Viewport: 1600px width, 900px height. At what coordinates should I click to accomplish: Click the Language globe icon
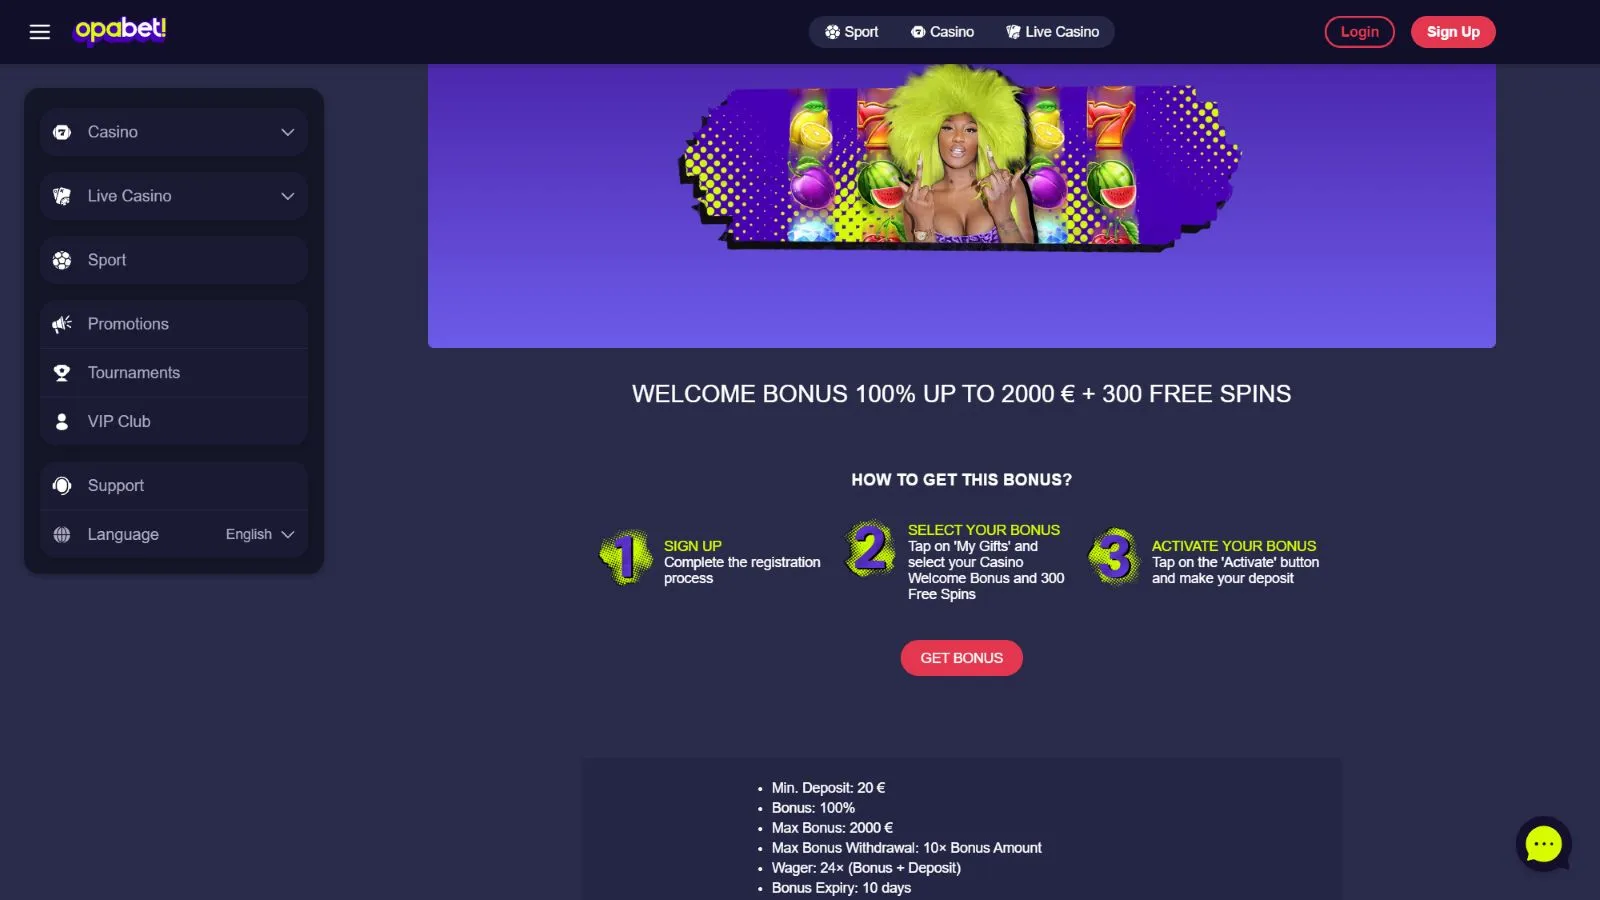[62, 535]
